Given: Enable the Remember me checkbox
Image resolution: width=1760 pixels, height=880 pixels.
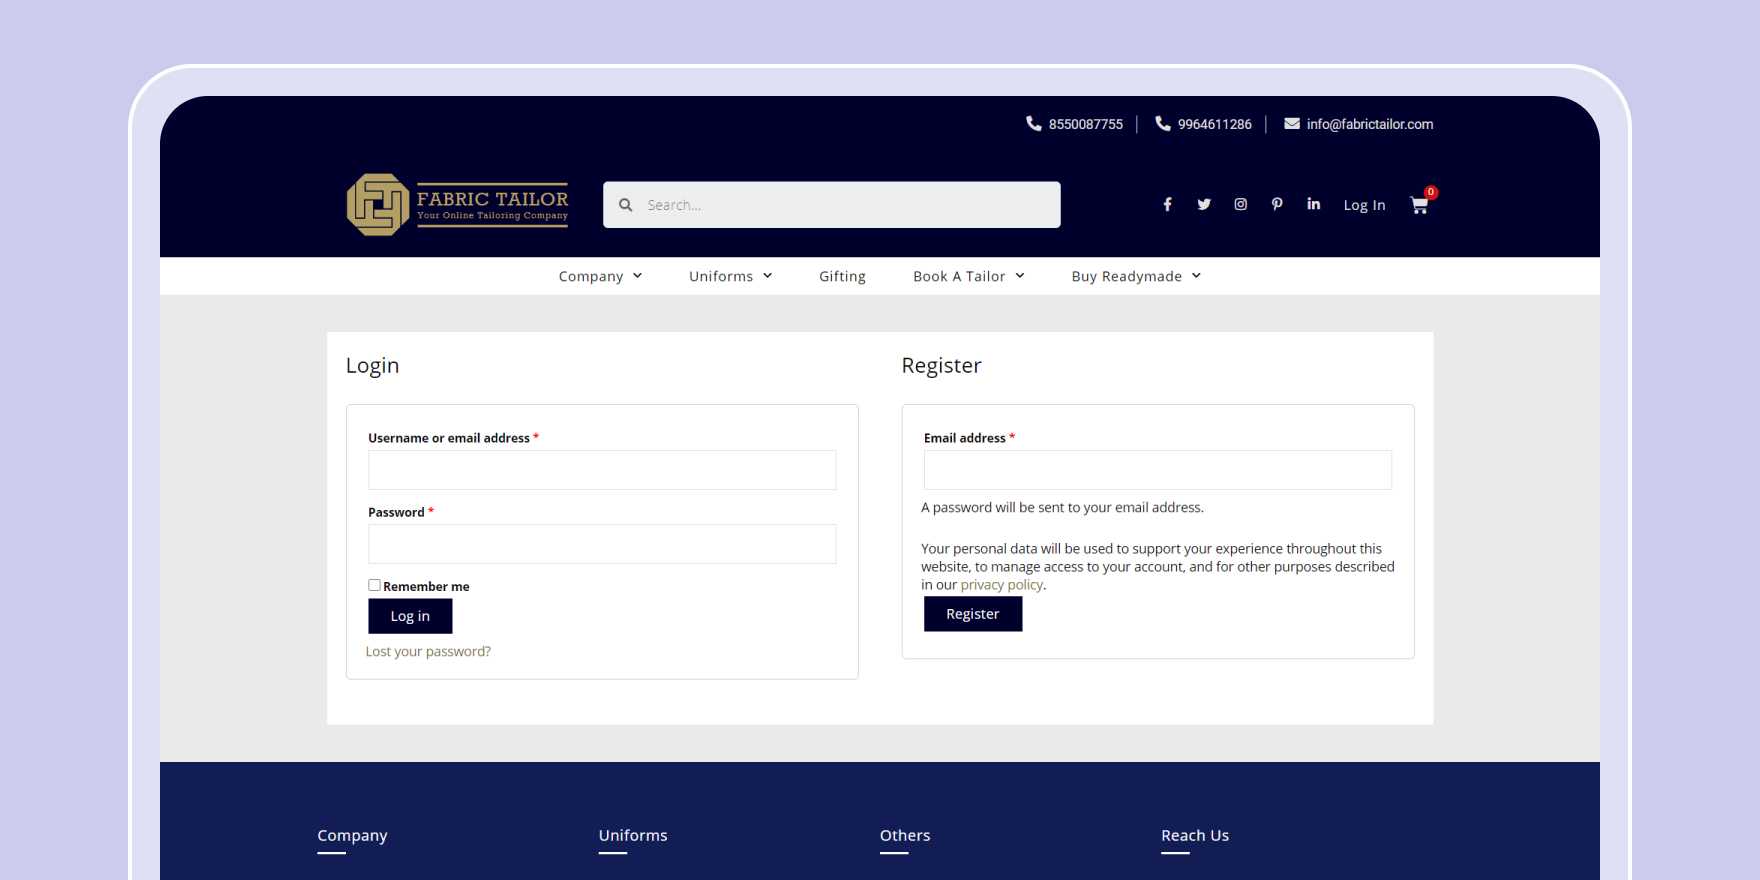Looking at the screenshot, I should tap(374, 586).
